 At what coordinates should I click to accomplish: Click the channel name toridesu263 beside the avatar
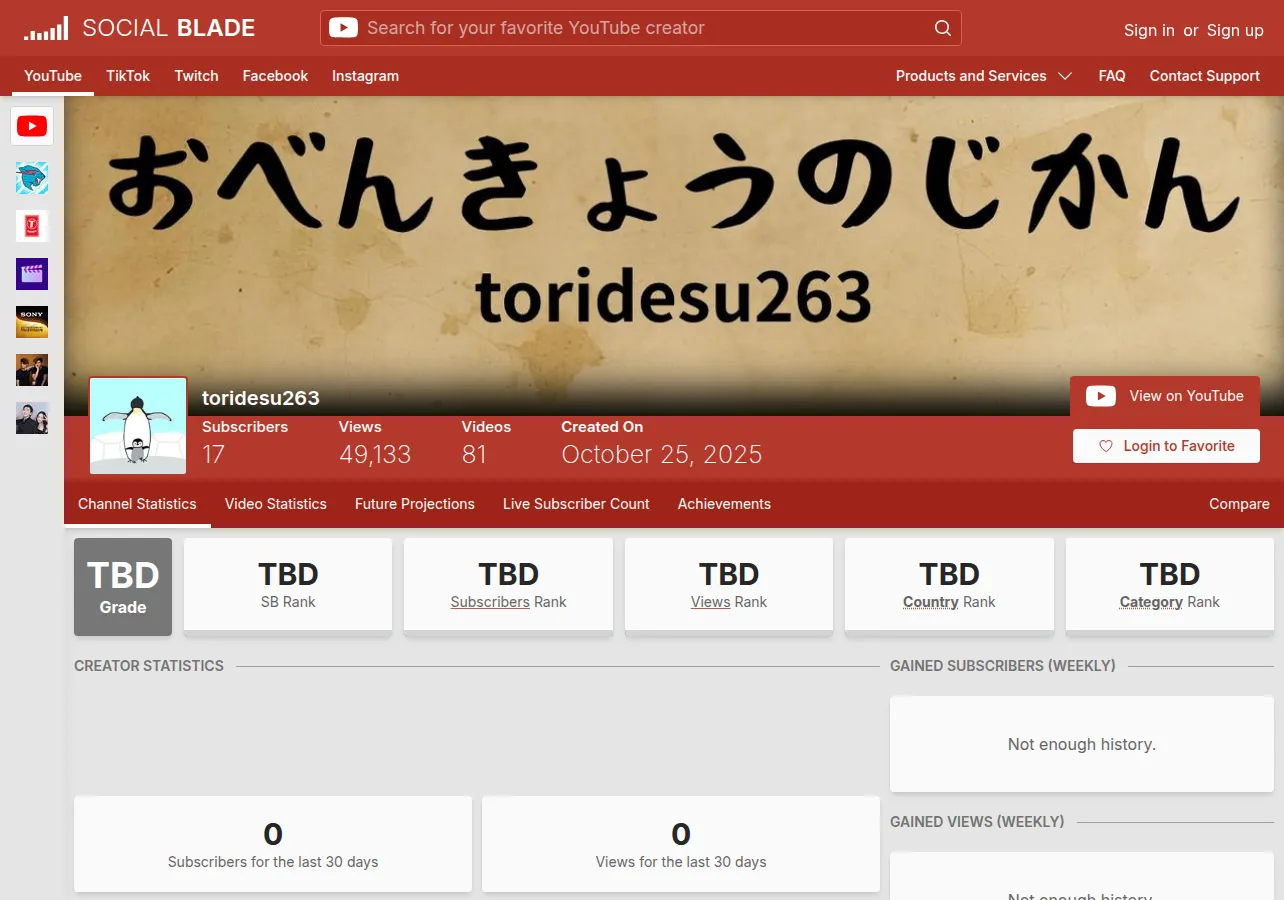[261, 398]
